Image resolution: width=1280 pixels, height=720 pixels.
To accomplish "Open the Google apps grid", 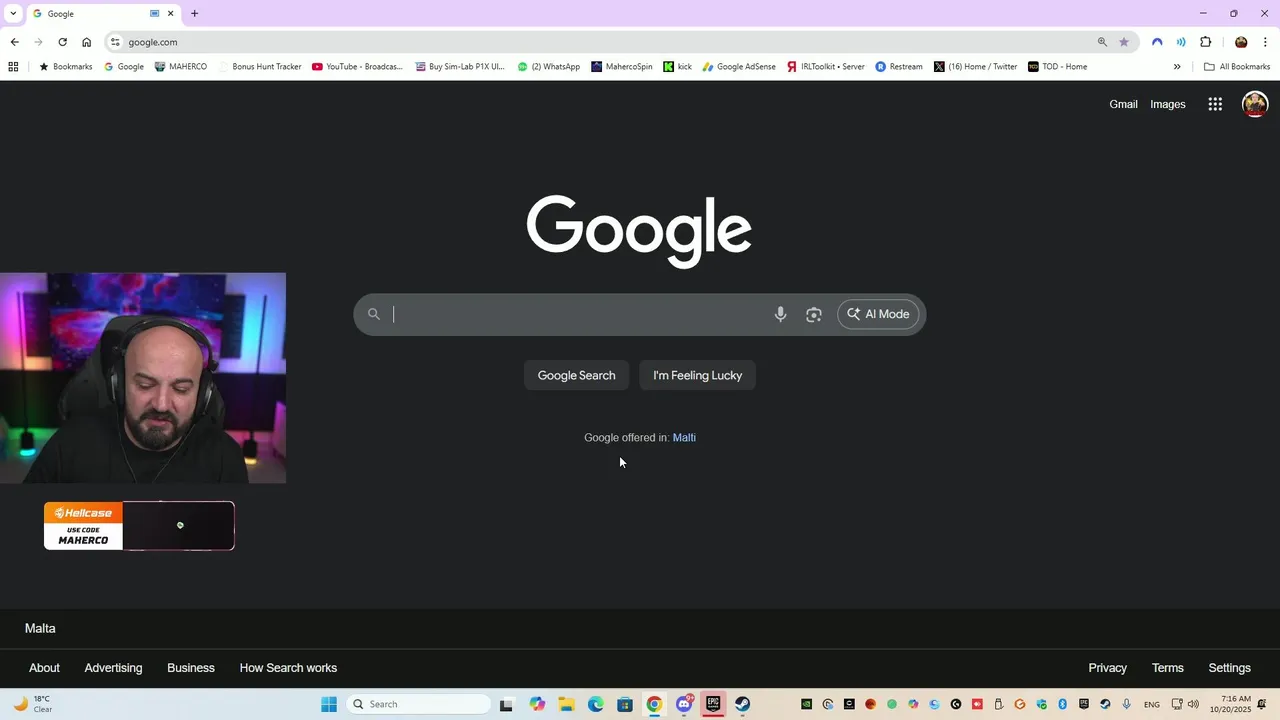I will coord(1215,104).
